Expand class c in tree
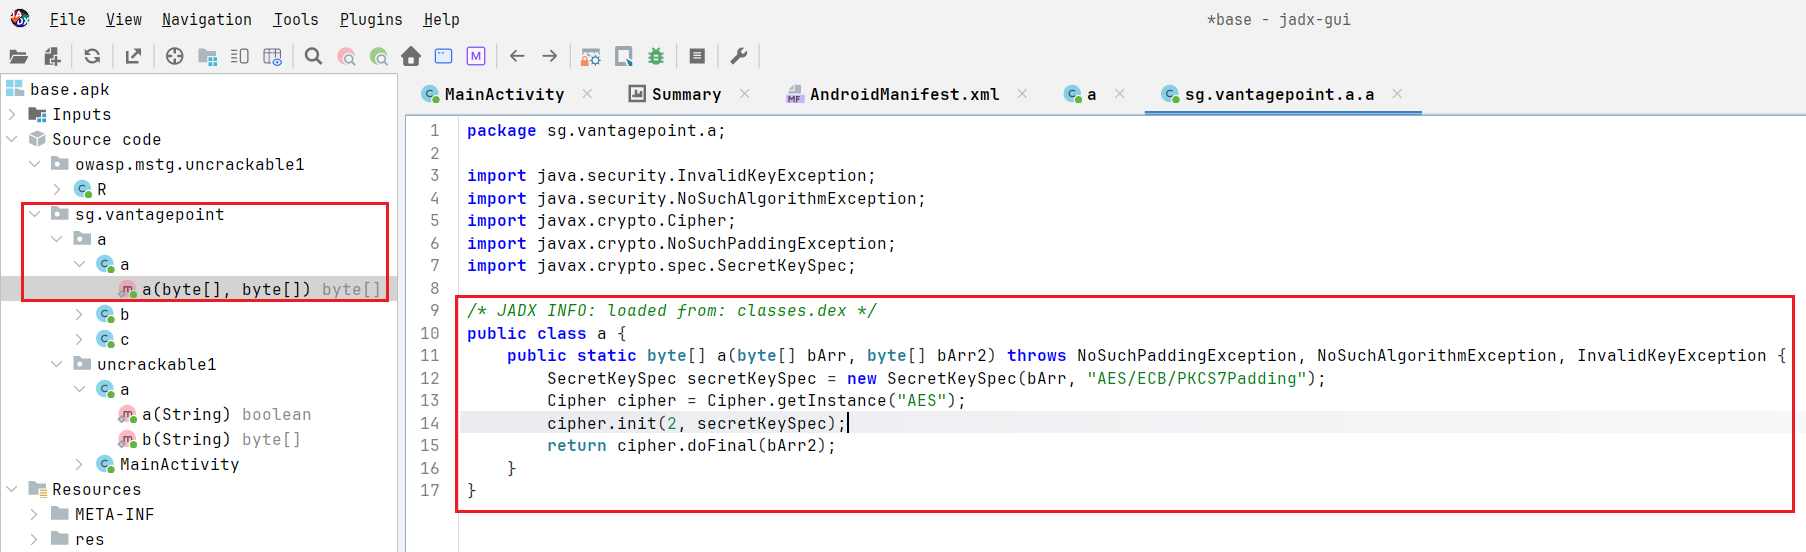Screen dimensions: 1806x552 80,339
